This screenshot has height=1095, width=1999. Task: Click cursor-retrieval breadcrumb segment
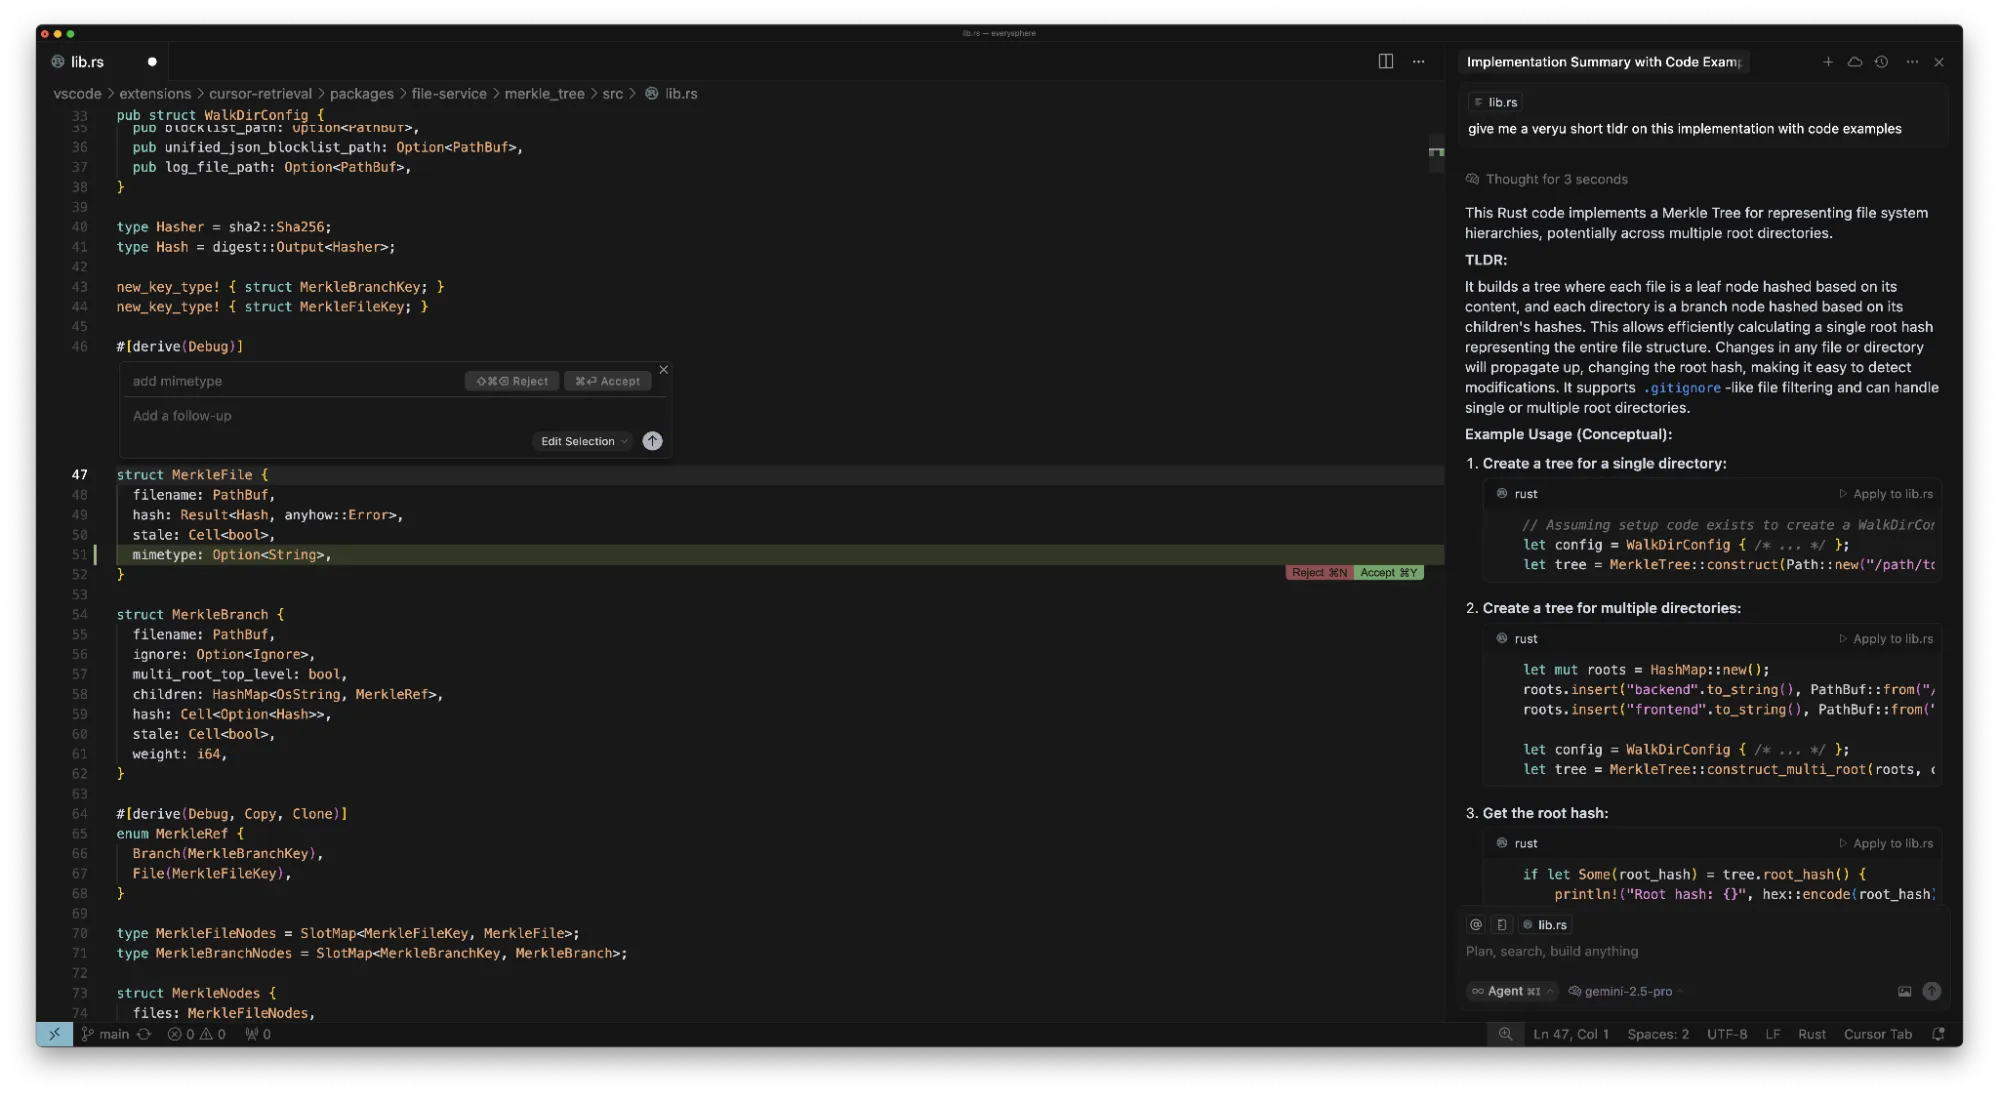260,94
